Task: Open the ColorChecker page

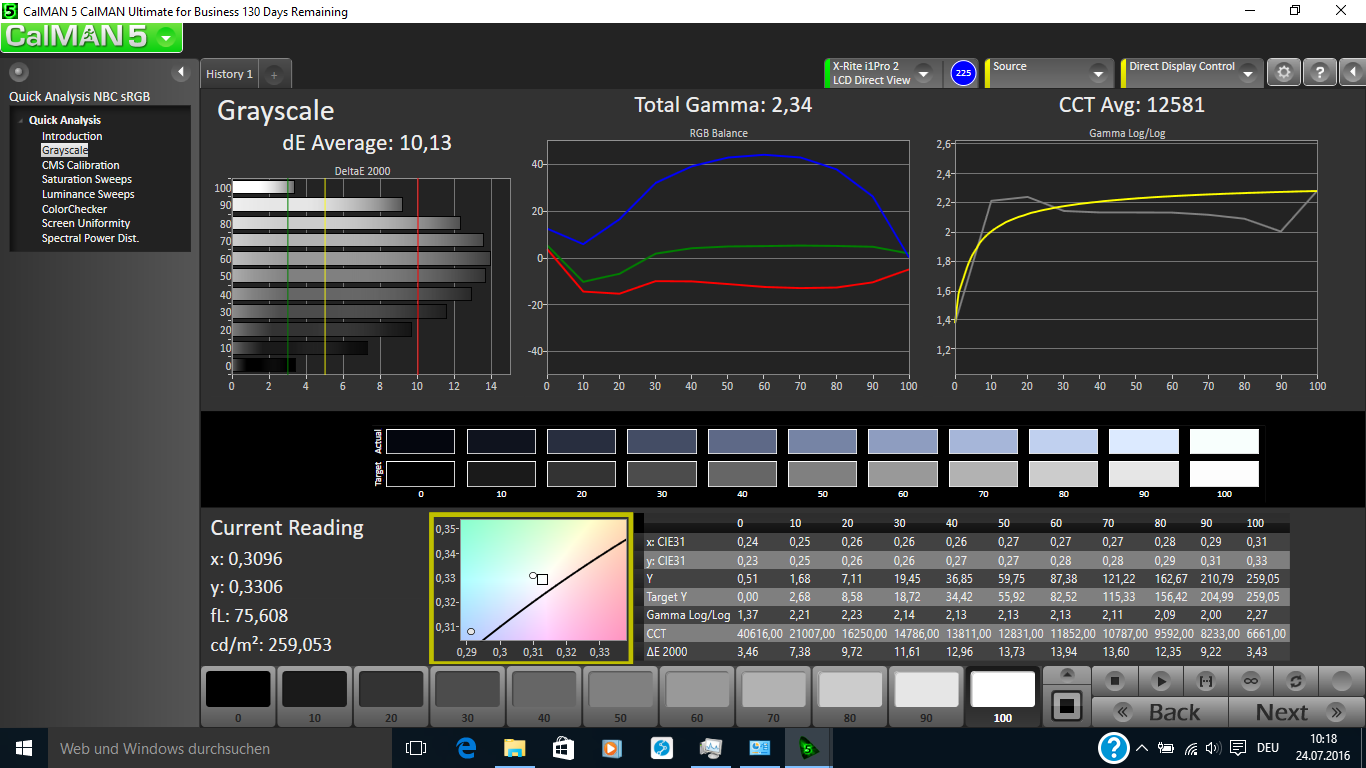Action: (x=74, y=209)
